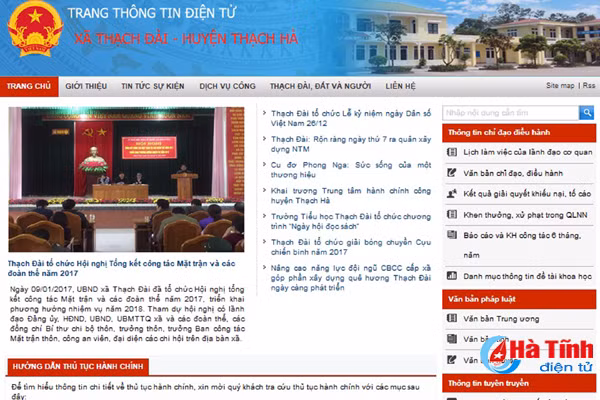Open news Rộn ràng ngày thứ 7 ra quân
Image resolution: width=600 pixels, height=400 pixels.
(351, 144)
